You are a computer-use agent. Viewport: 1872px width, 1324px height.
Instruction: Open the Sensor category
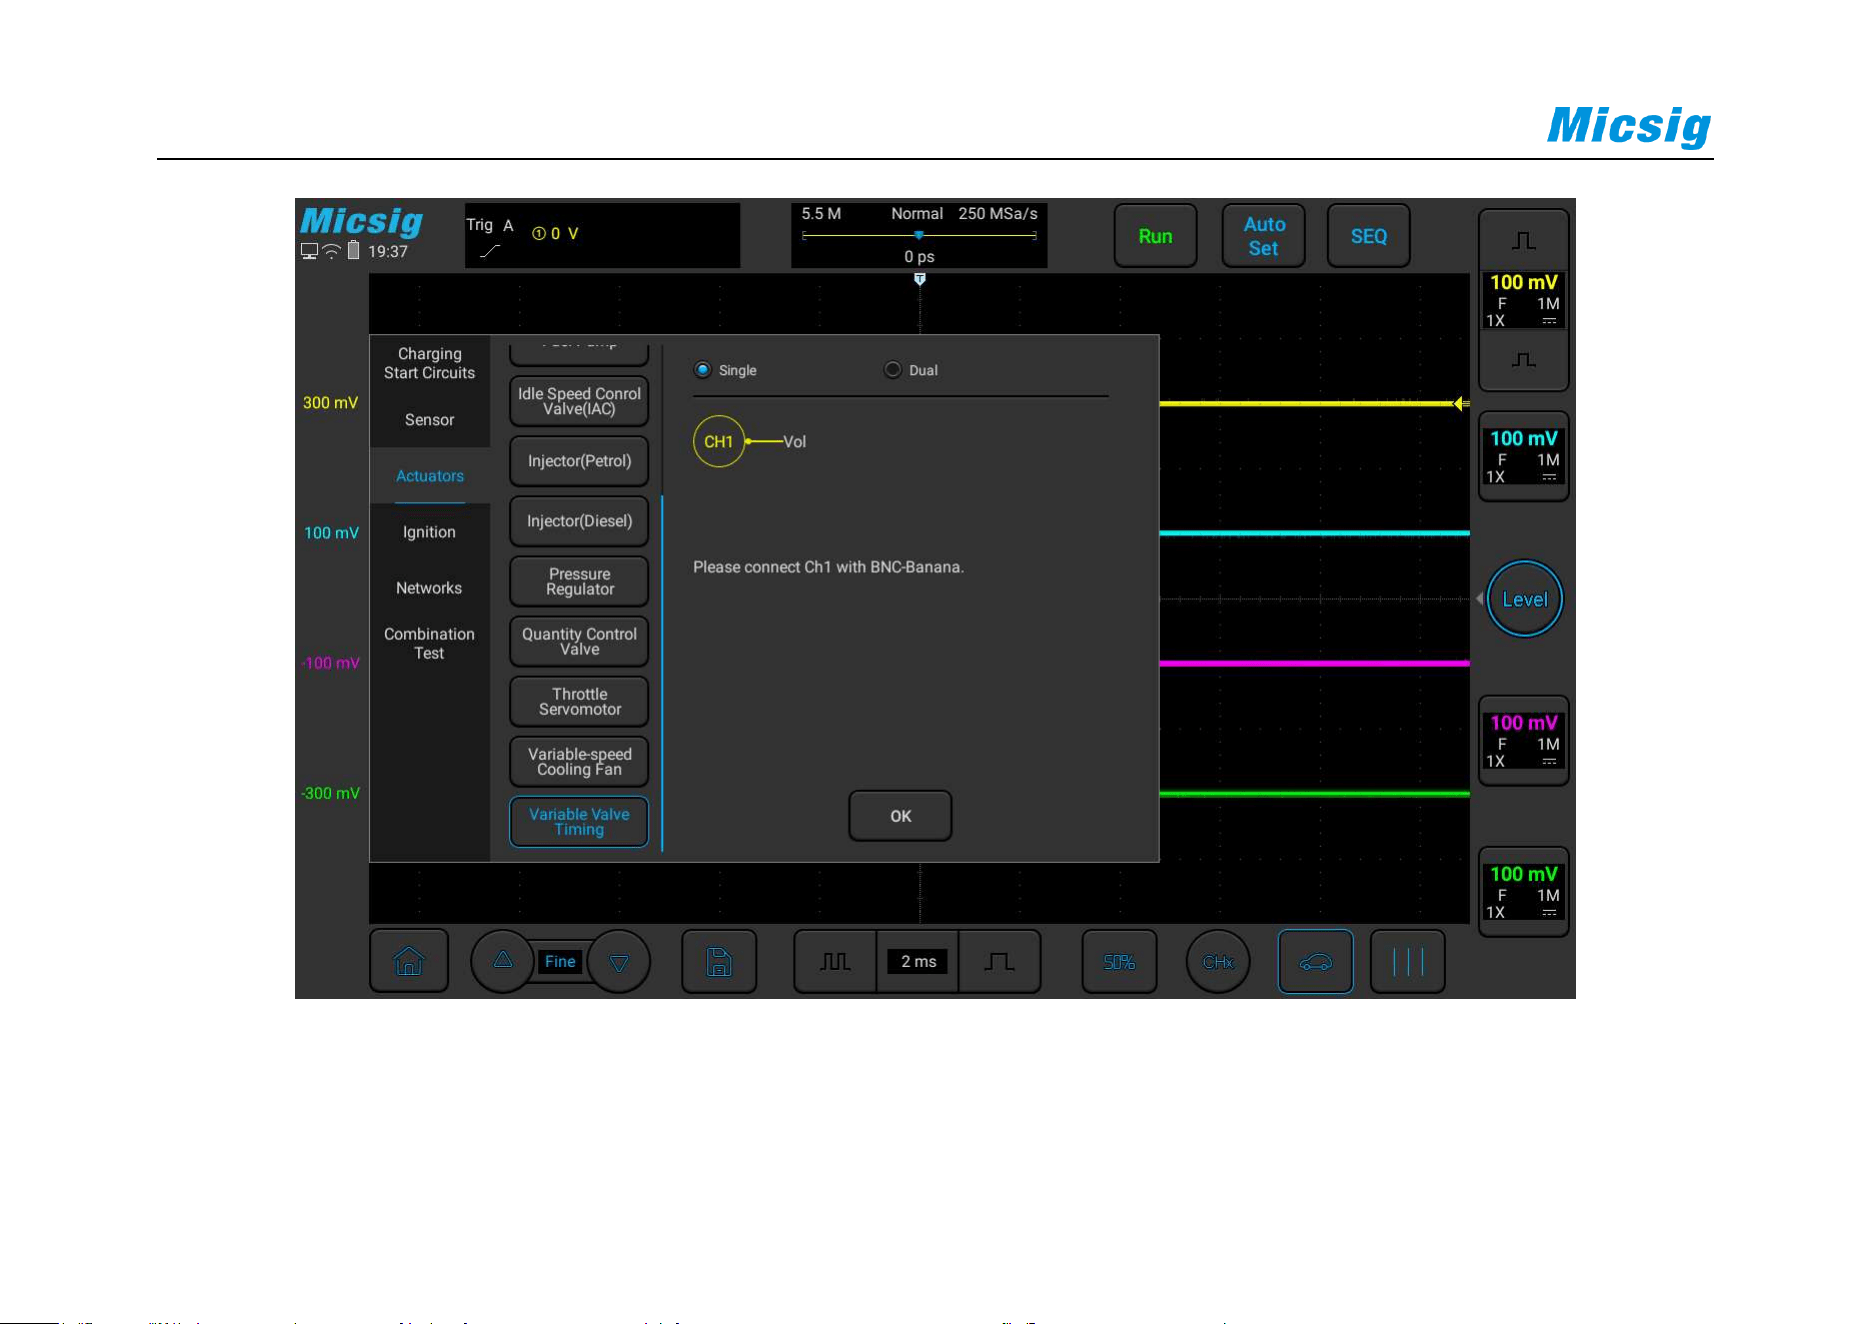click(x=429, y=420)
